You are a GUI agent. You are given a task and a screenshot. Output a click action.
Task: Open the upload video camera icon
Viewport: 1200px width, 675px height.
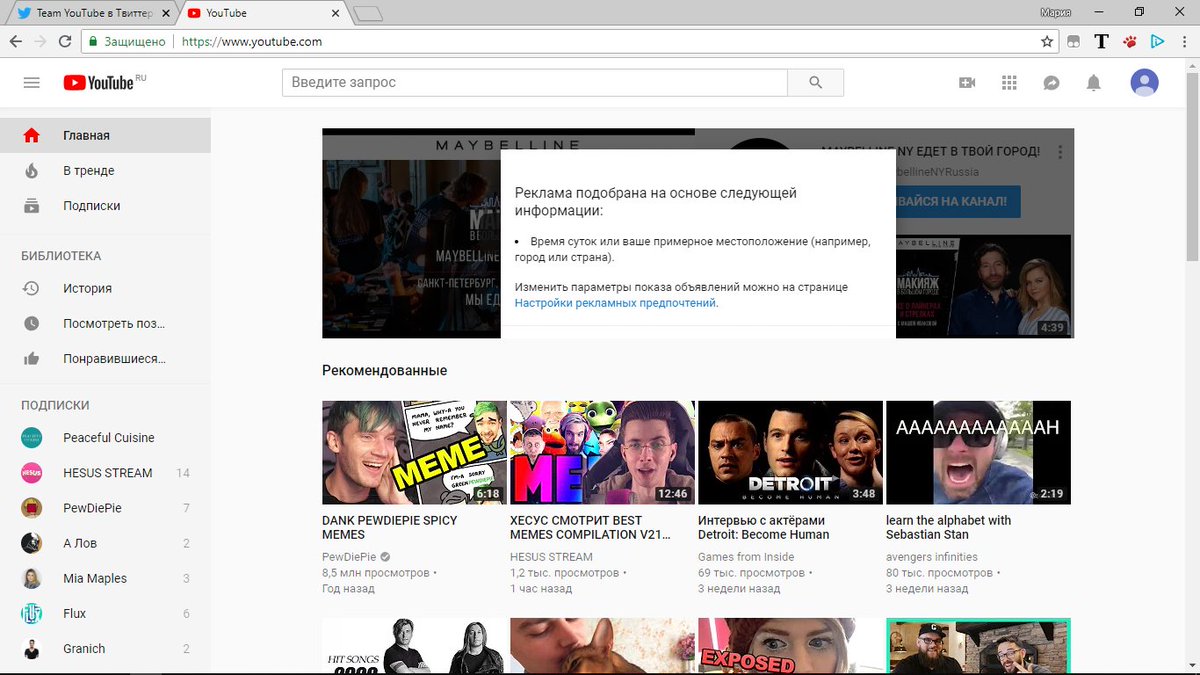pos(967,83)
